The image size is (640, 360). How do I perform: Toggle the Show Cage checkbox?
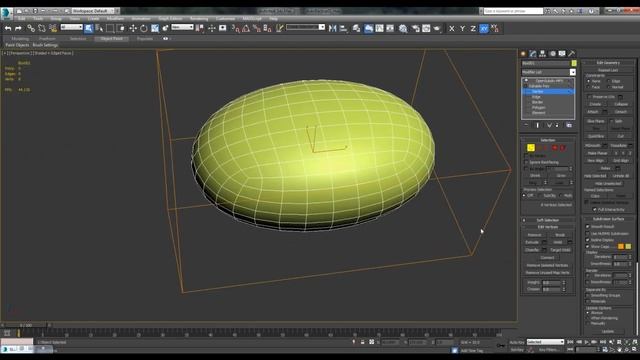point(588,247)
